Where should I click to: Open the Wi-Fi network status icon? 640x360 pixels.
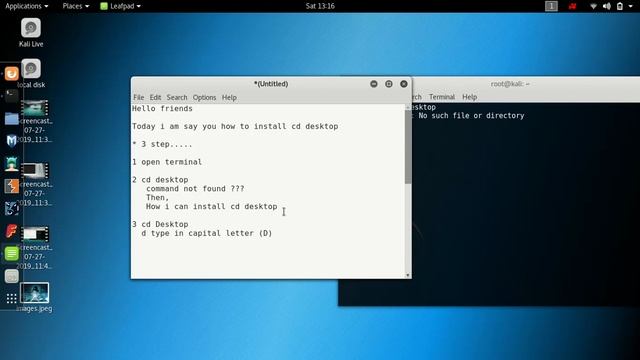coord(593,6)
